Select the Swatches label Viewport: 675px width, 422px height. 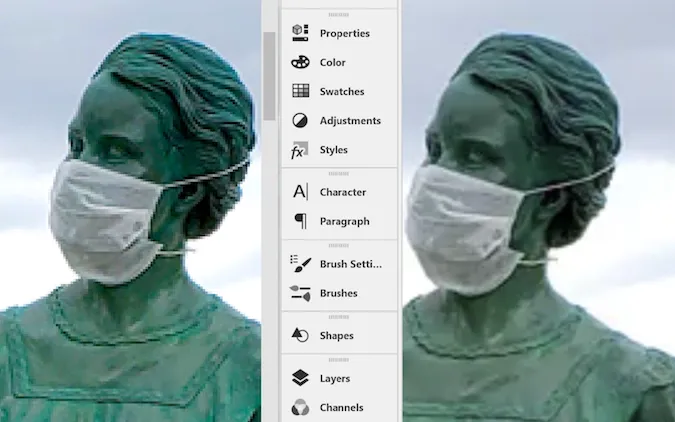342,91
